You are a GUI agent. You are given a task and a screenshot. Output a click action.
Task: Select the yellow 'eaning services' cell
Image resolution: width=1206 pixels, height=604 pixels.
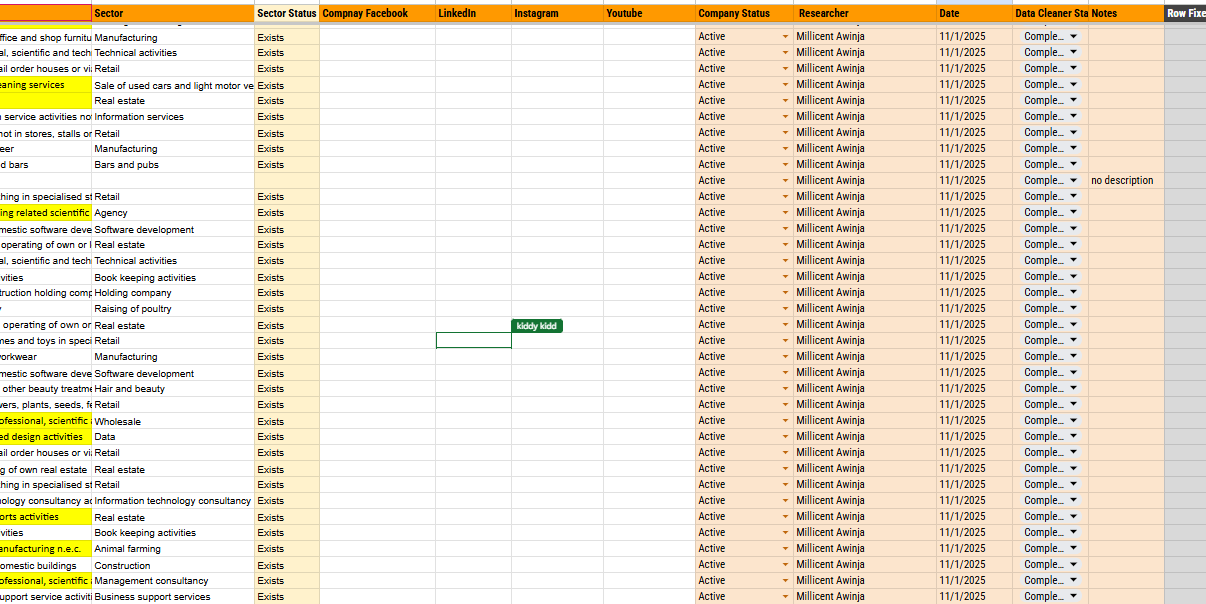tap(45, 85)
